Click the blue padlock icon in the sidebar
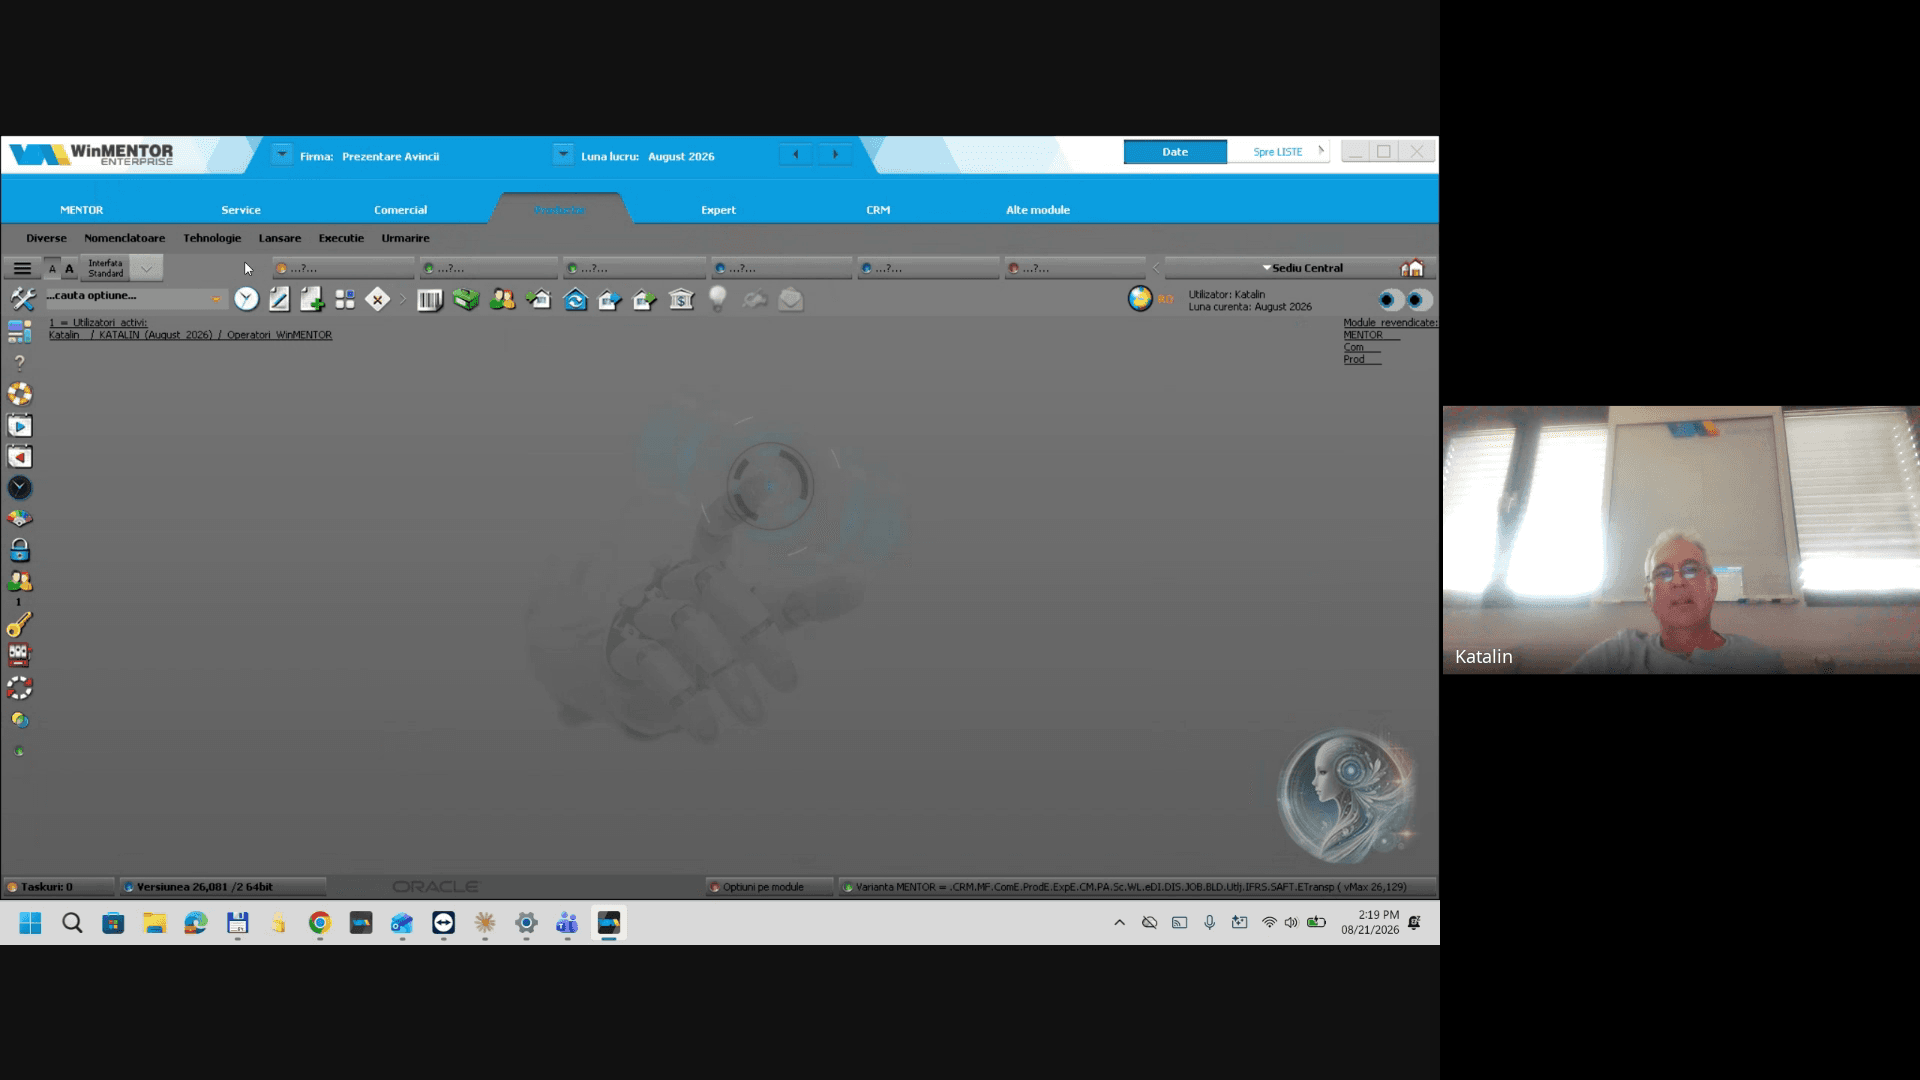 [19, 550]
